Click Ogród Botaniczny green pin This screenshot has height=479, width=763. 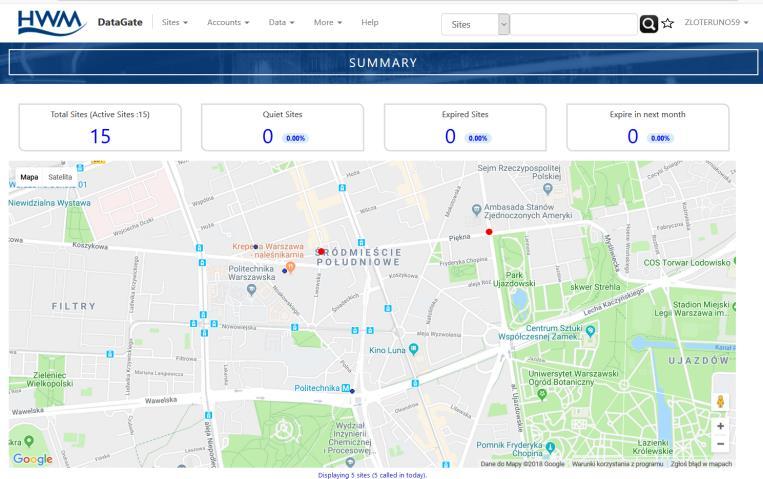point(543,394)
